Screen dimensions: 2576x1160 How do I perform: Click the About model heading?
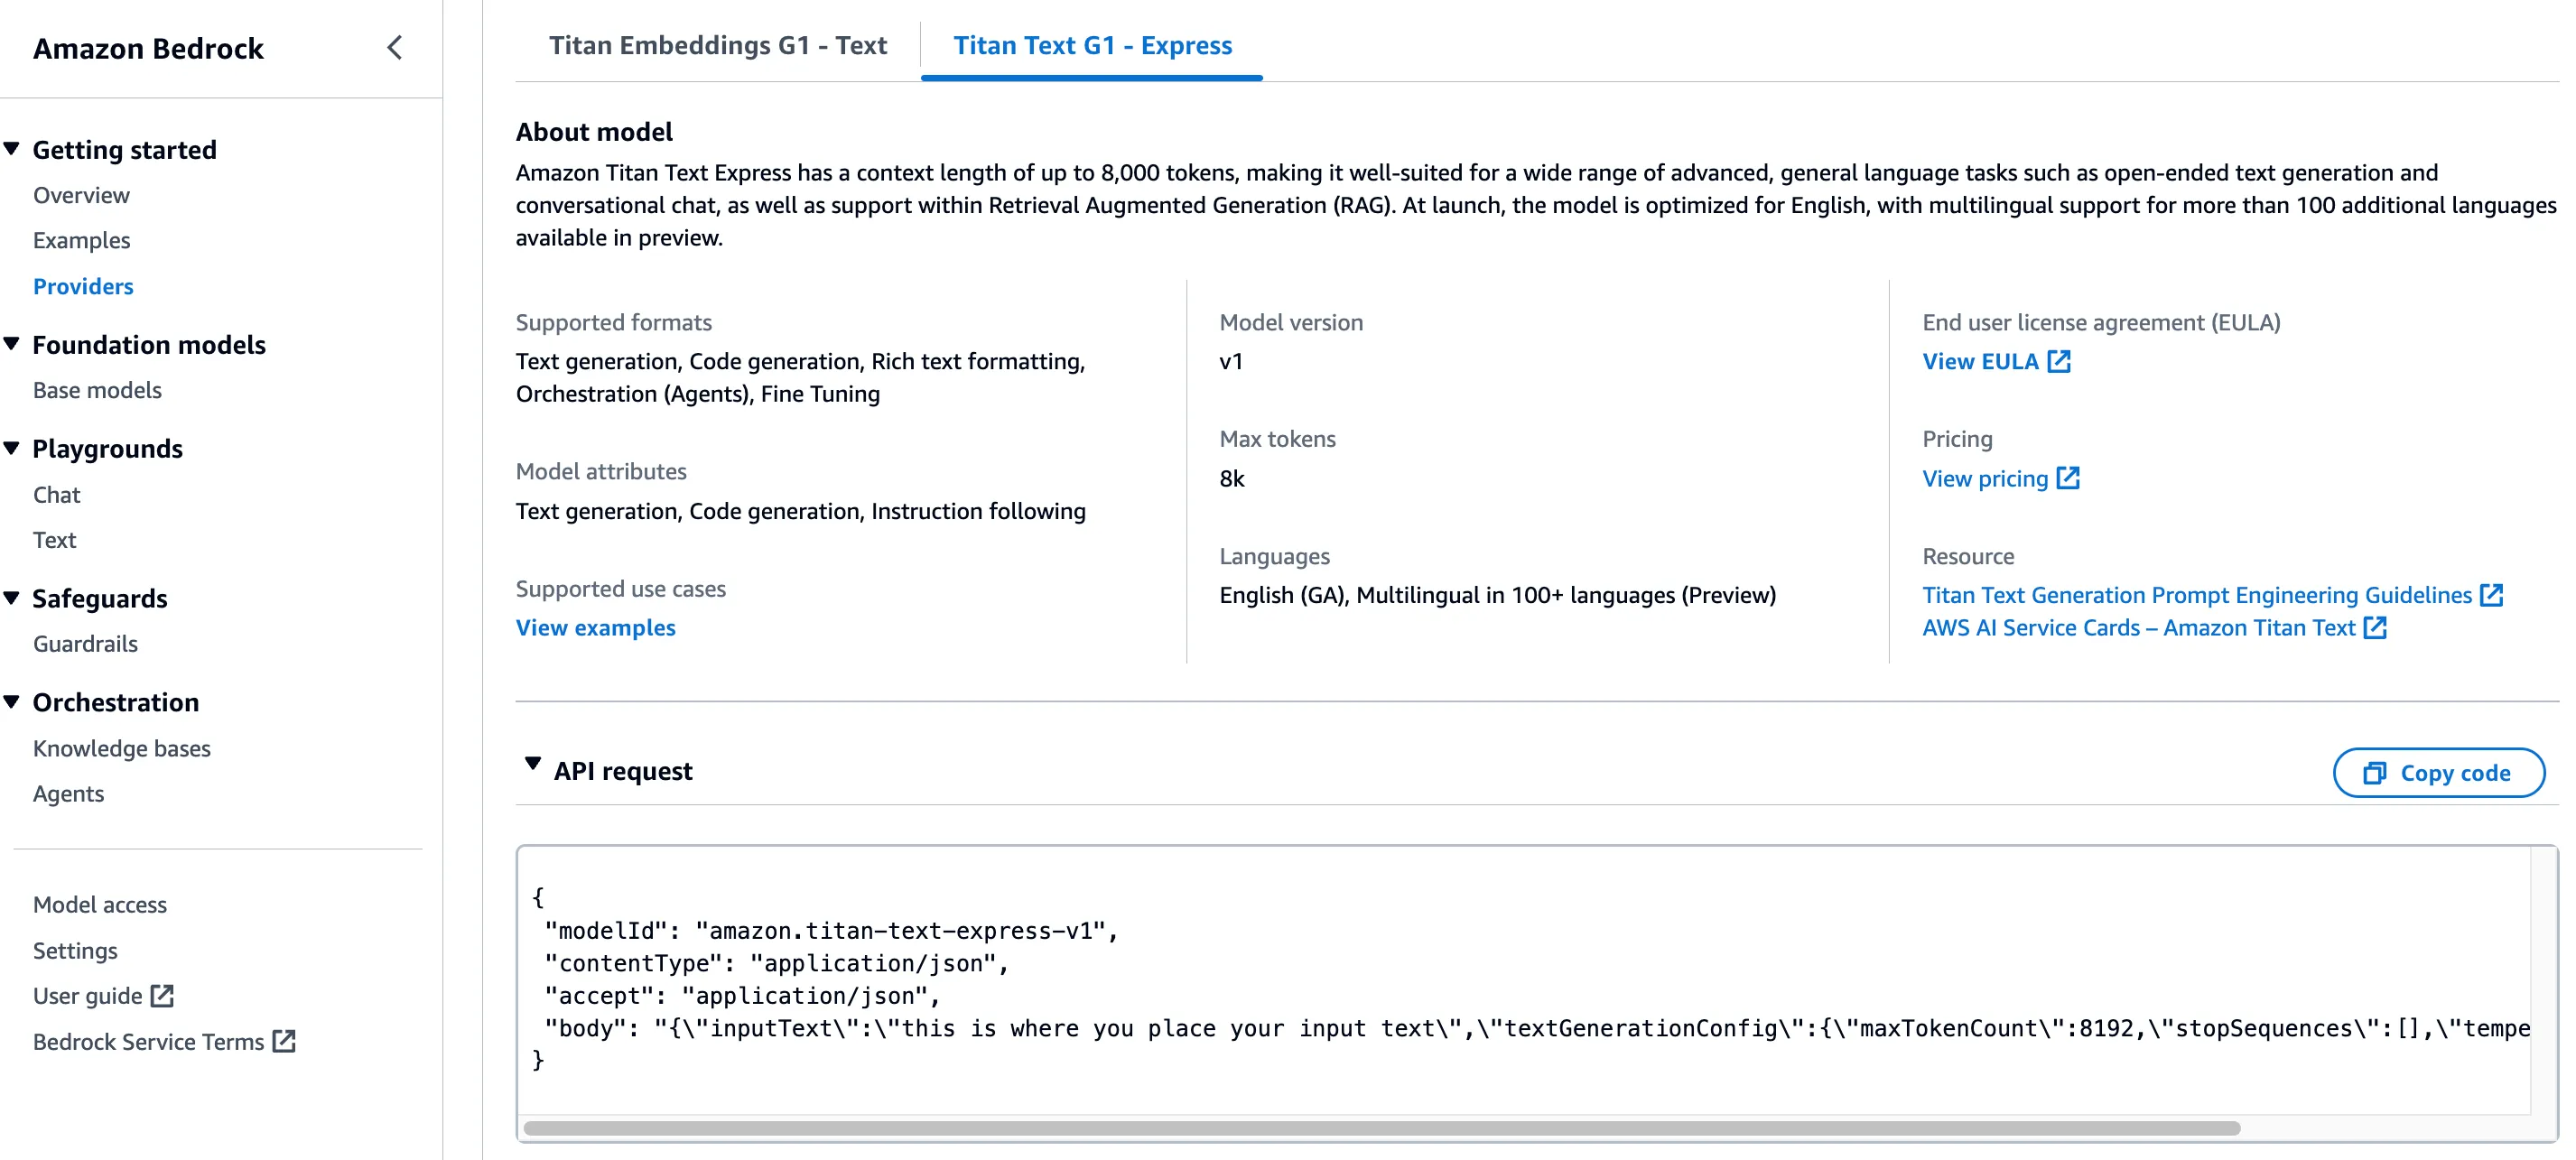[x=594, y=131]
